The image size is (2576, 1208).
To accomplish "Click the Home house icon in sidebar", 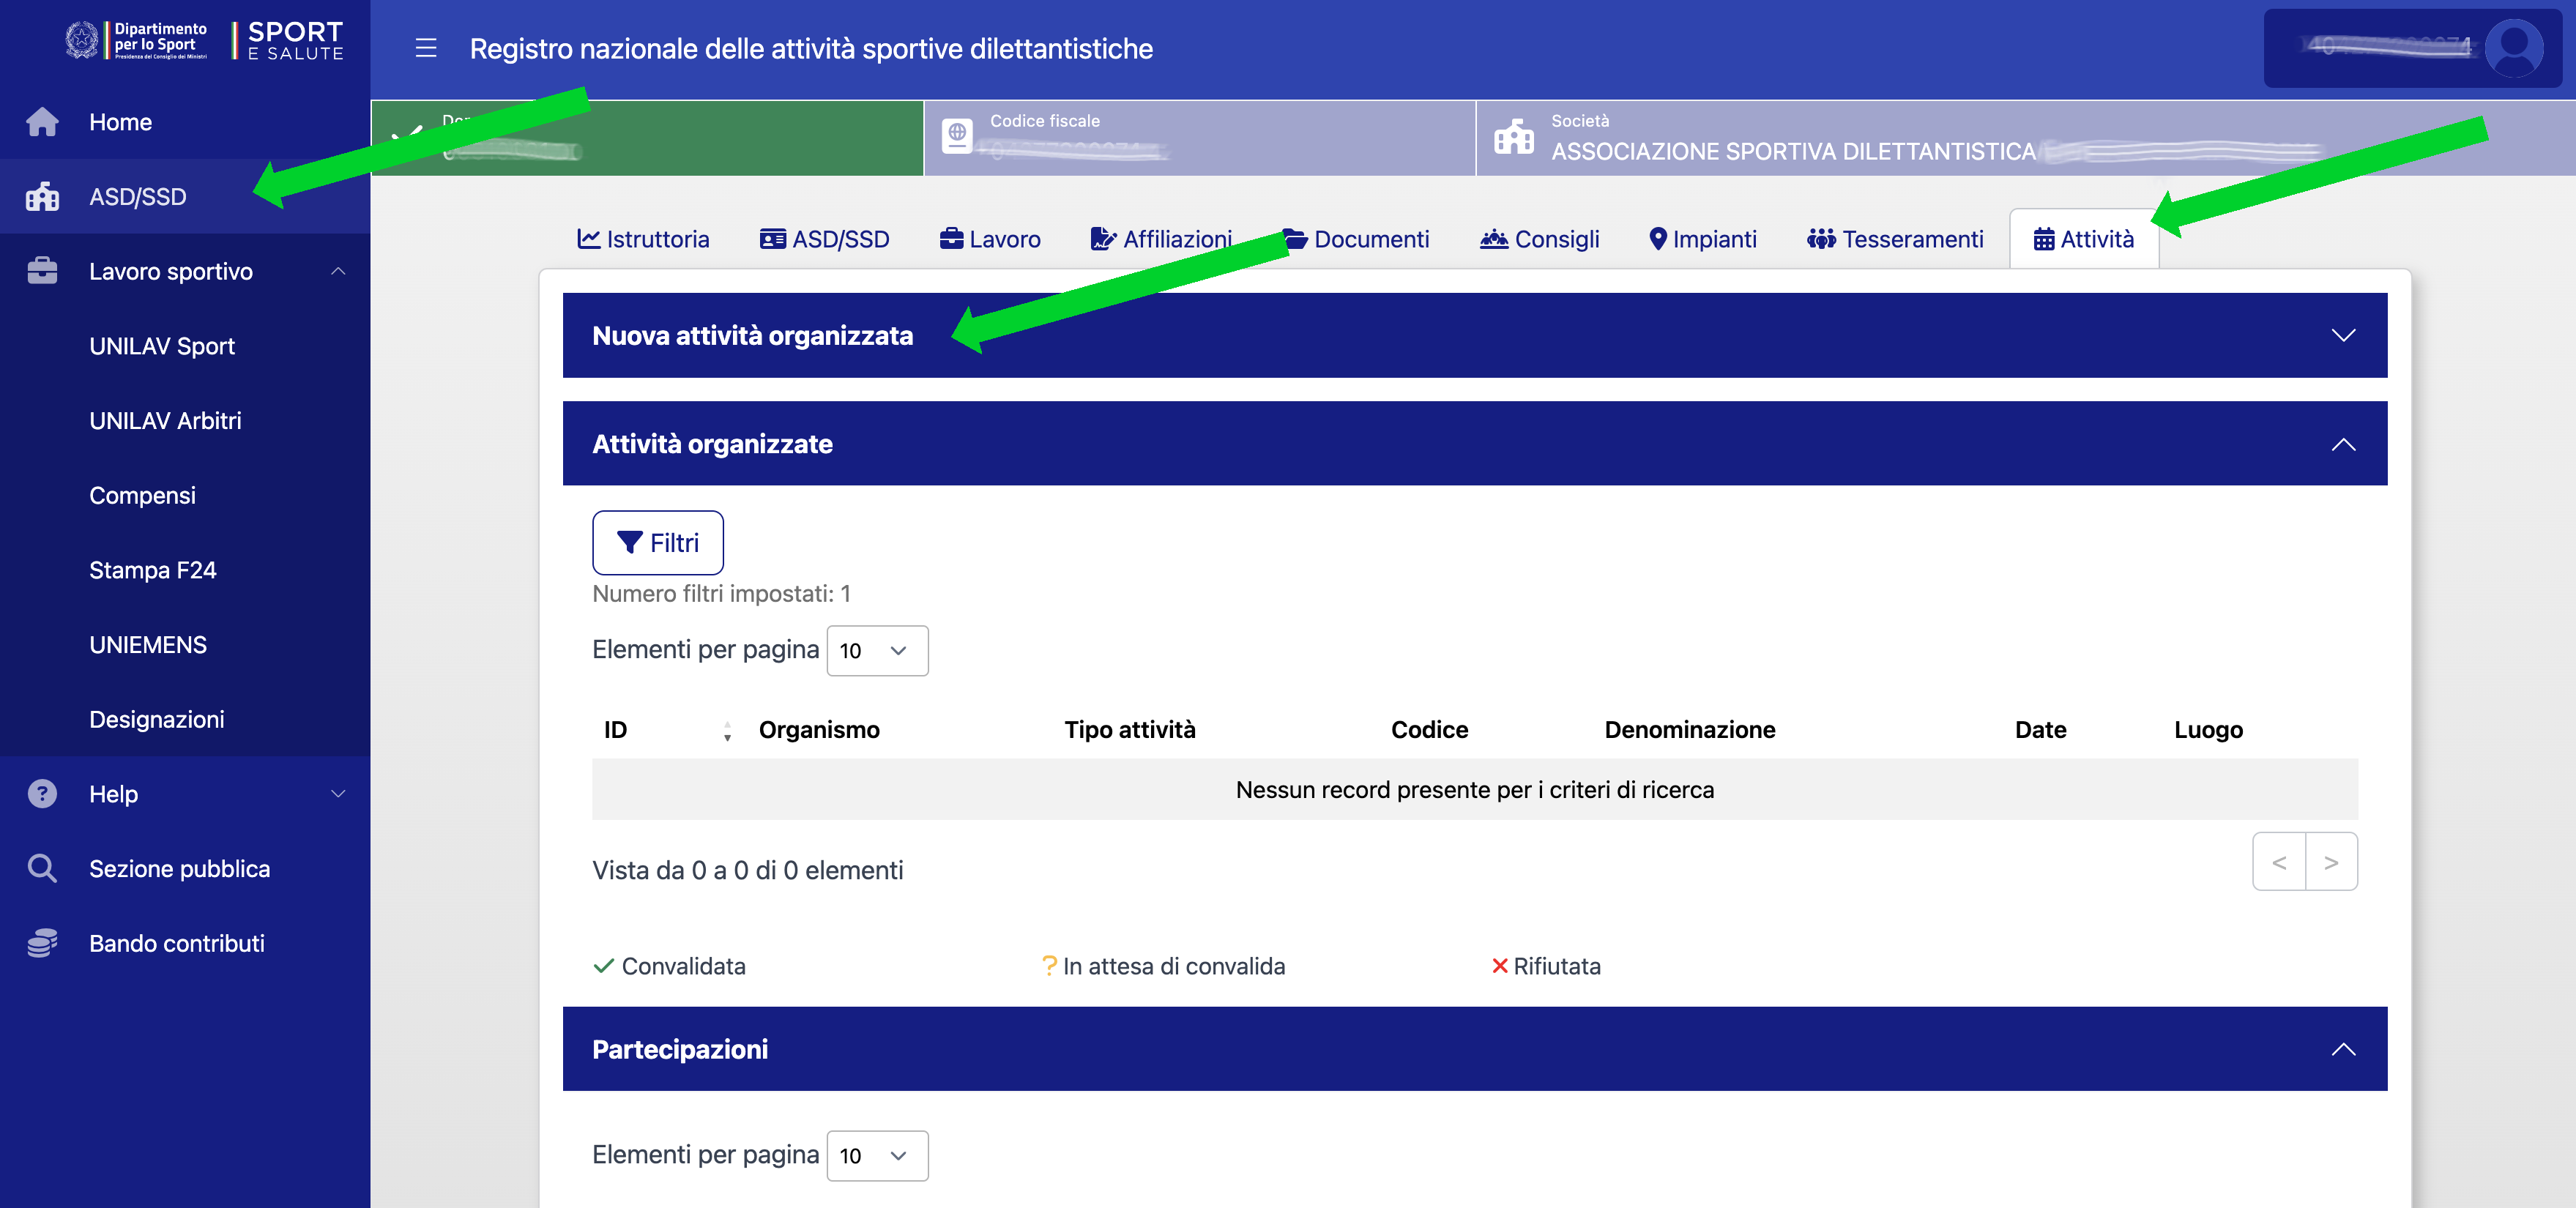I will point(42,122).
